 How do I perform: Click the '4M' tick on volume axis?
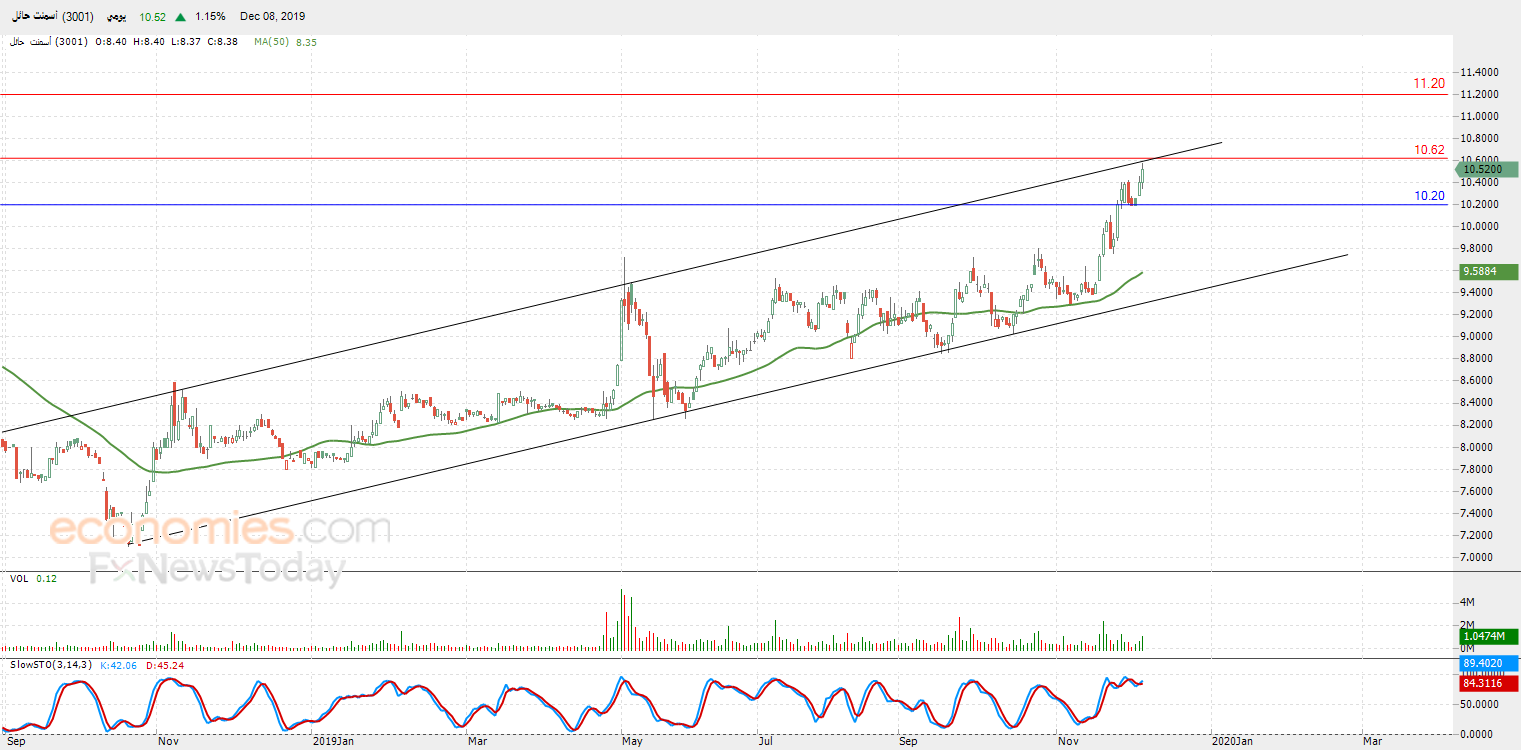tap(1468, 602)
